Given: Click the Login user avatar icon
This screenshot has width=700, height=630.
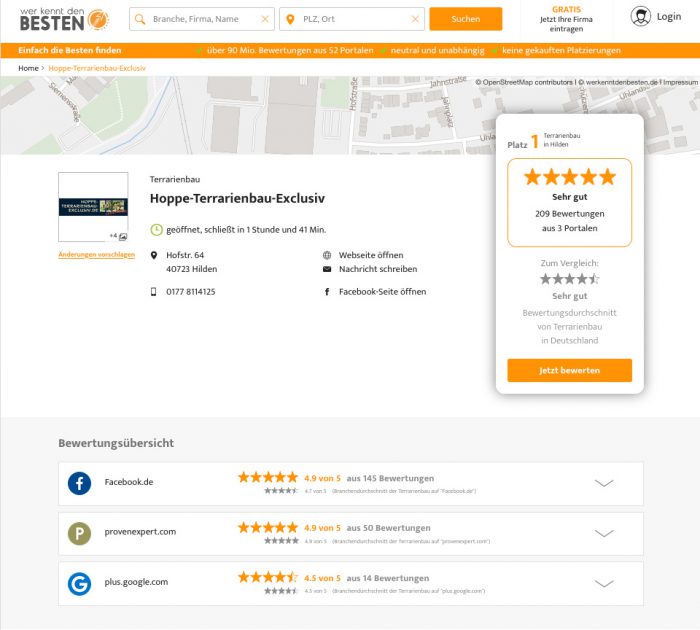Looking at the screenshot, I should 641,17.
